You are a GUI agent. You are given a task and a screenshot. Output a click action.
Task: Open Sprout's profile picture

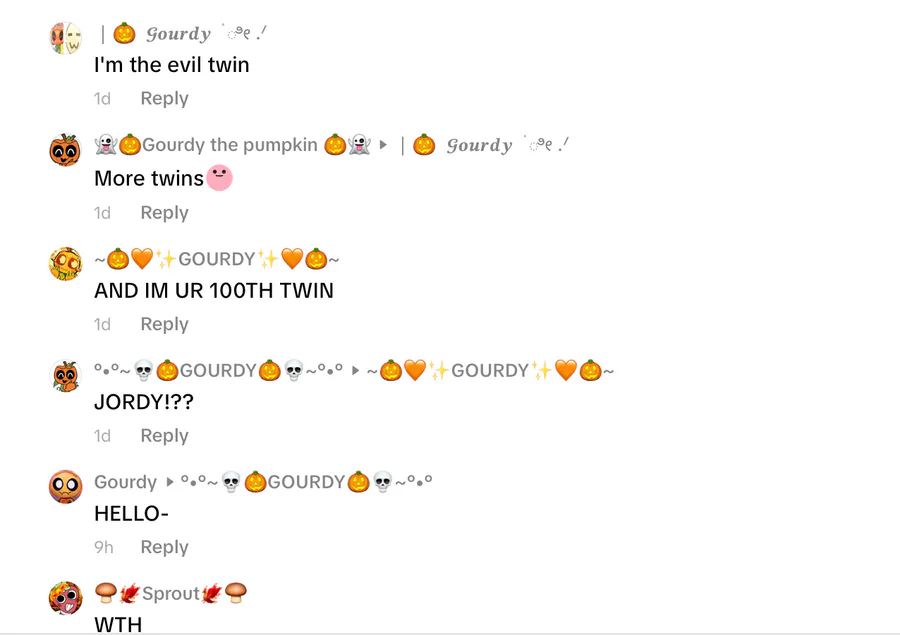click(x=65, y=598)
